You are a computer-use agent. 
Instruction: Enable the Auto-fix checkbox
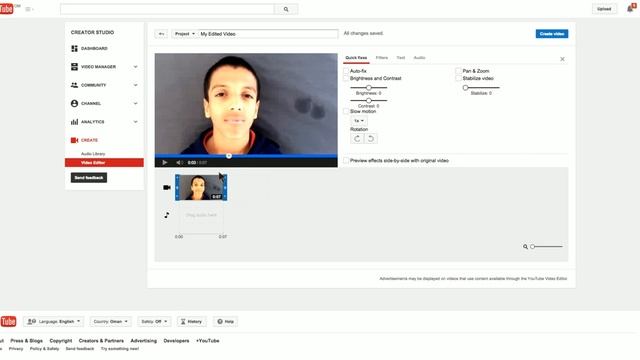pos(346,71)
